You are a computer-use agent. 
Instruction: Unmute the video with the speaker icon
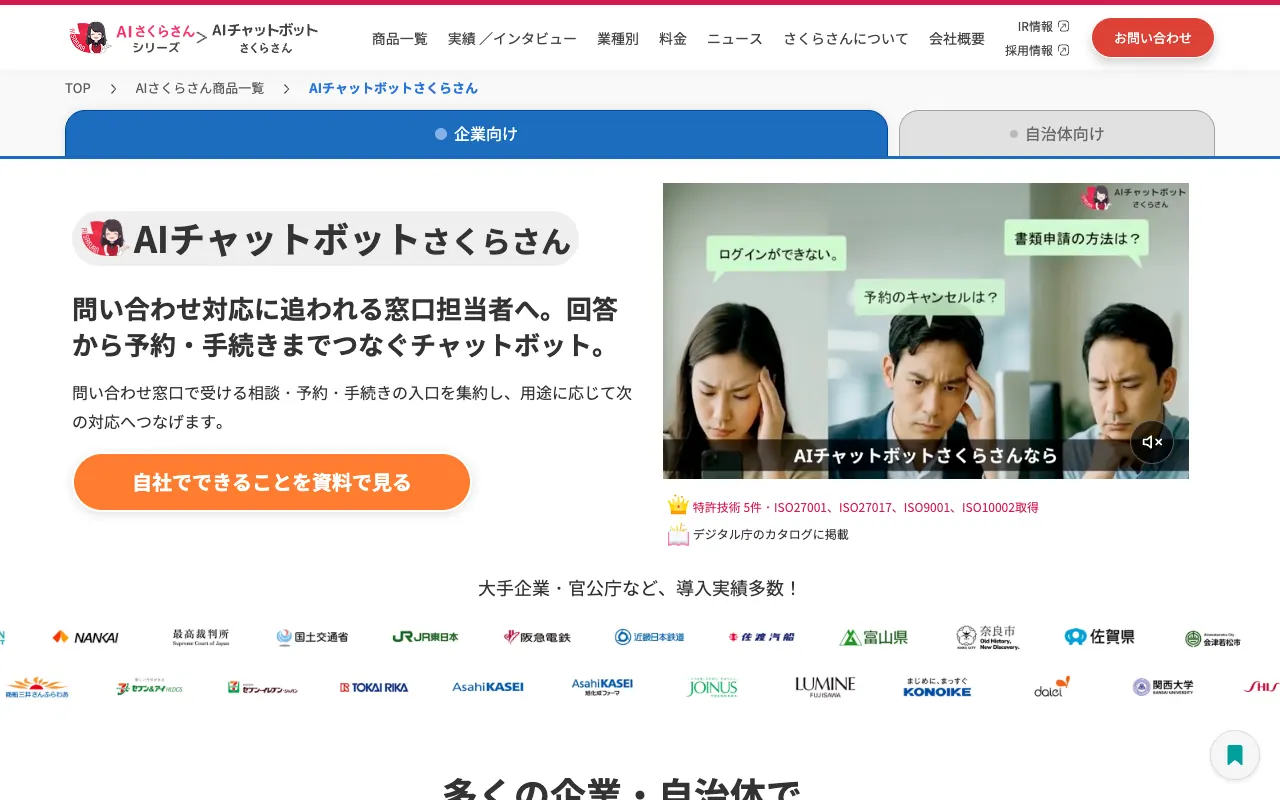(x=1152, y=442)
